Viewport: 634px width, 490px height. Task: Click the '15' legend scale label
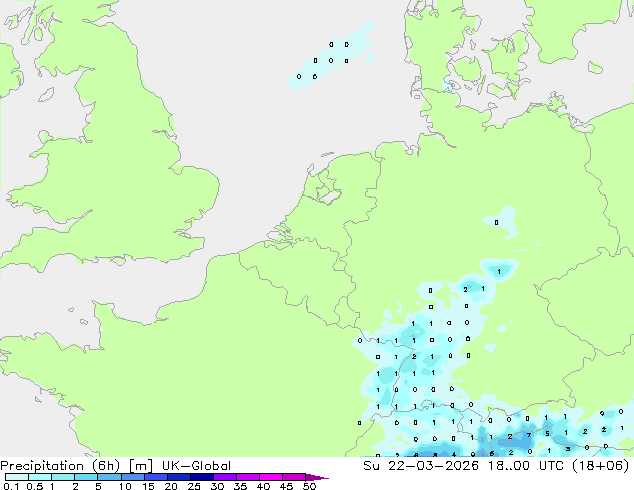point(148,486)
